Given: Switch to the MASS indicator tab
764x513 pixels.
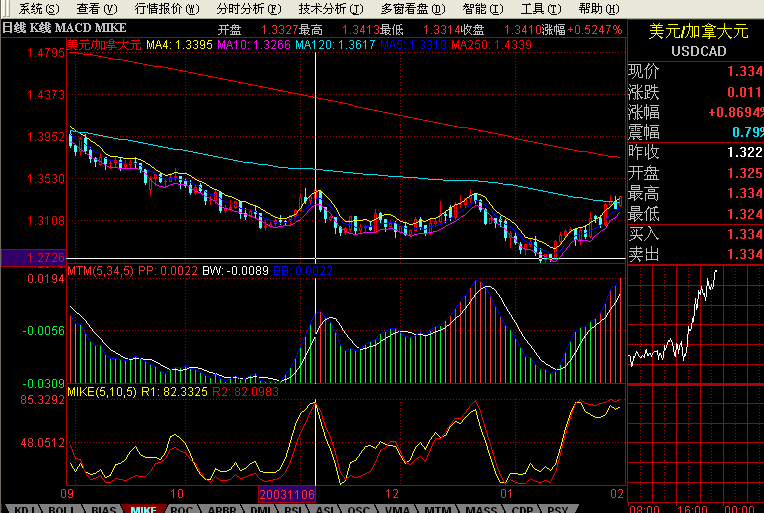Looking at the screenshot, I should coord(481,509).
